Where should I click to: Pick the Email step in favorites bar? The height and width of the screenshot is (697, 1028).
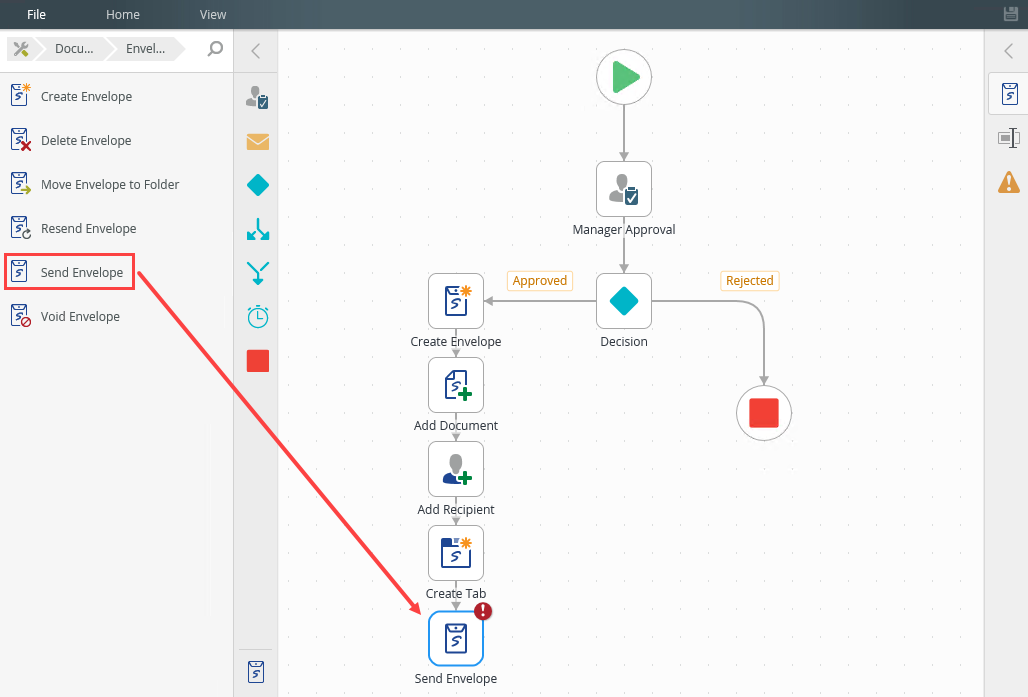258,141
